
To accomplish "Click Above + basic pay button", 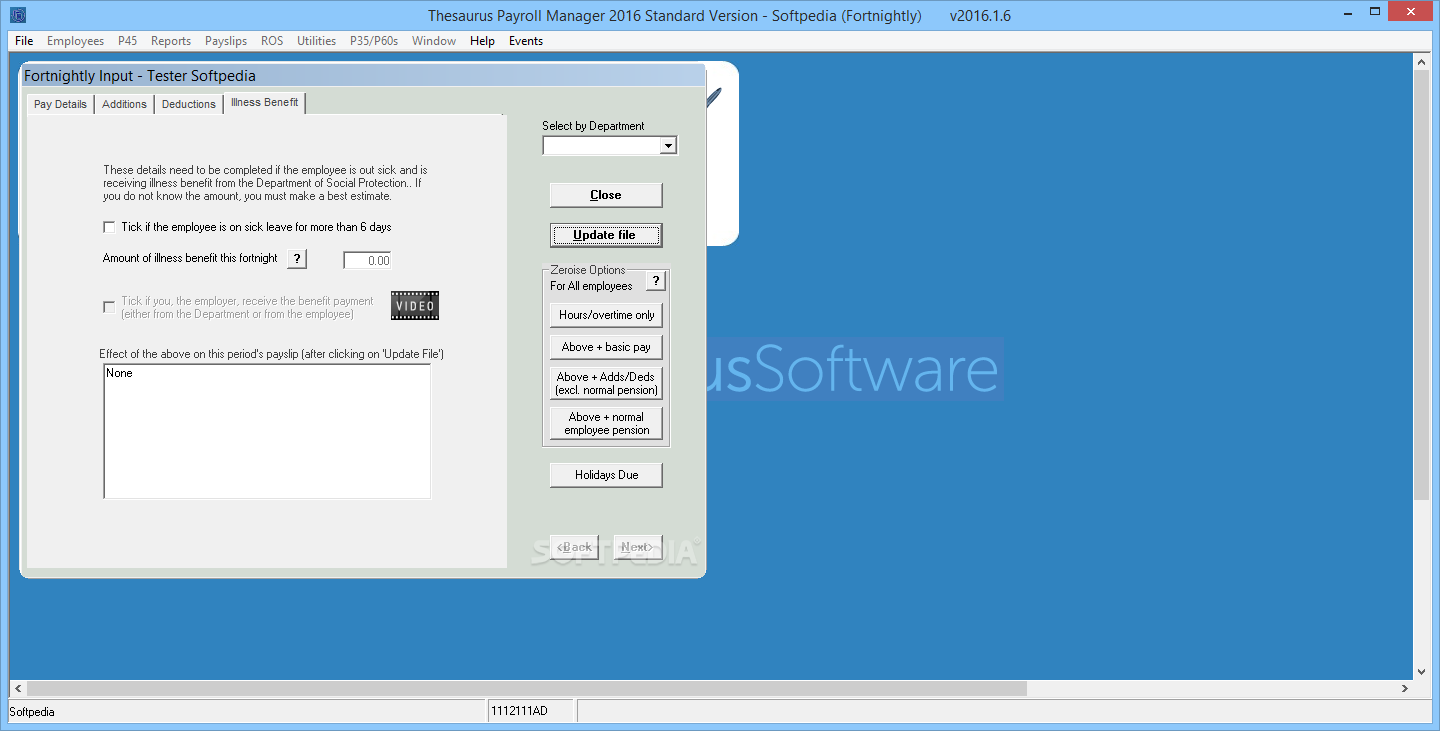I will point(606,347).
